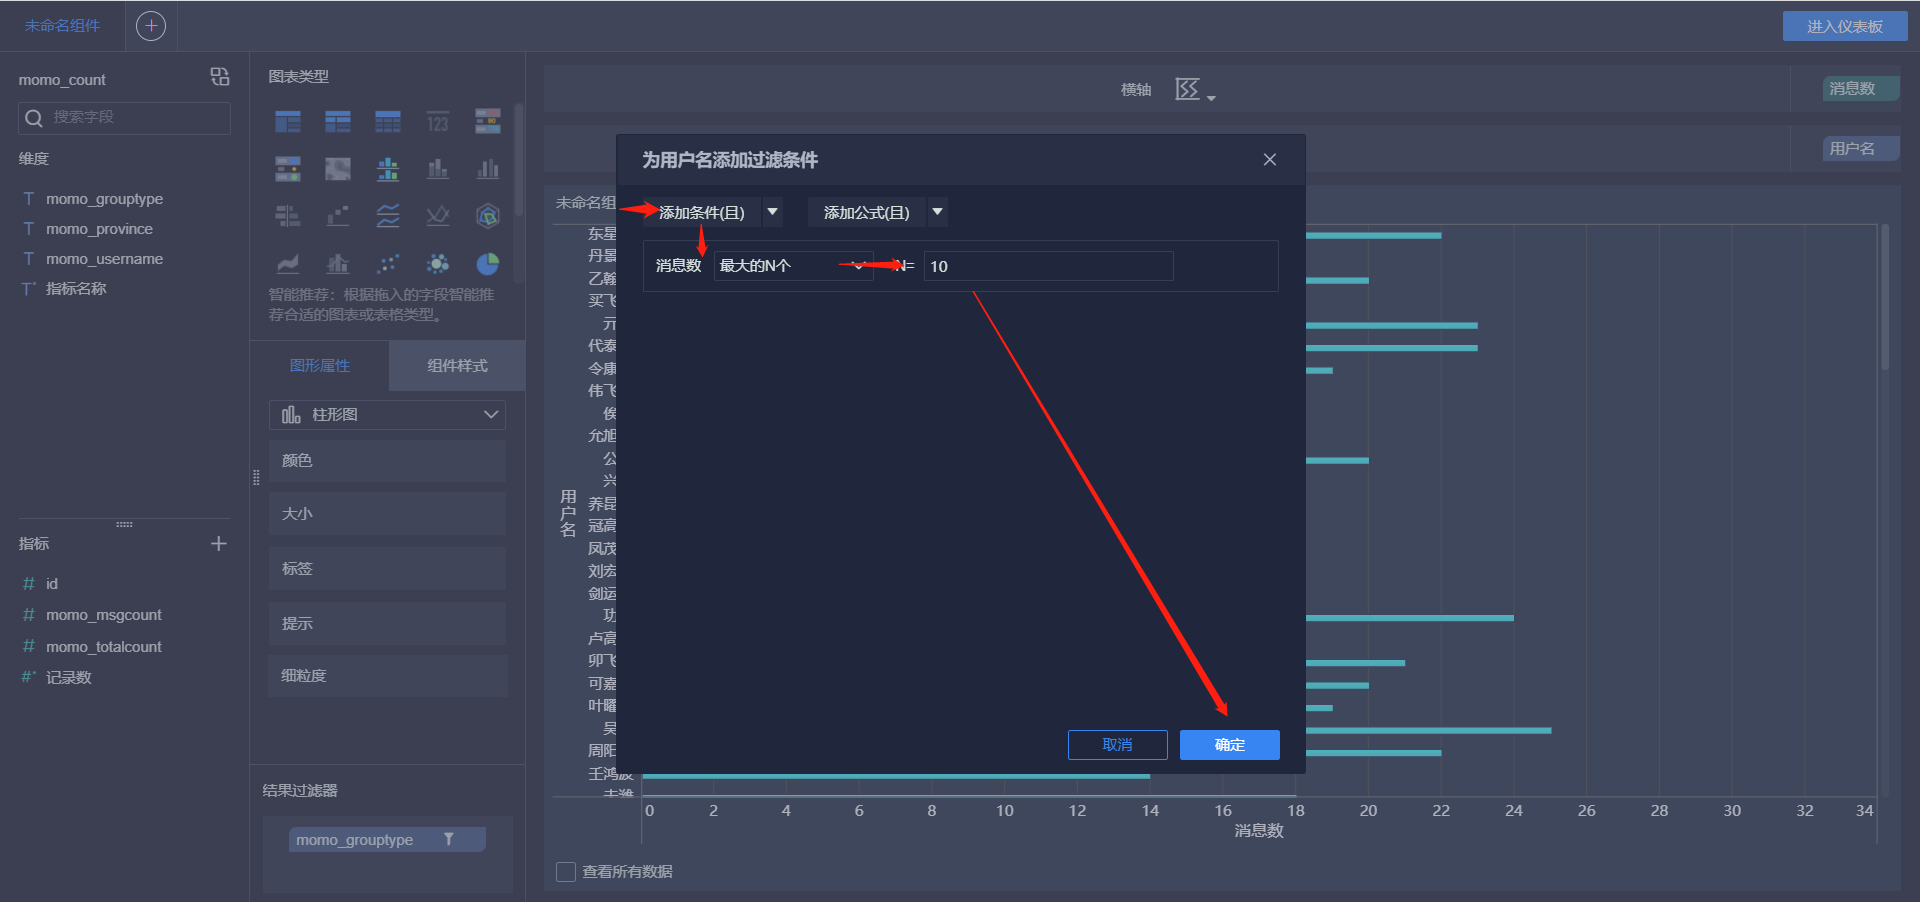Click the 提示 attribute drop area
1920x902 pixels.
coord(387,624)
